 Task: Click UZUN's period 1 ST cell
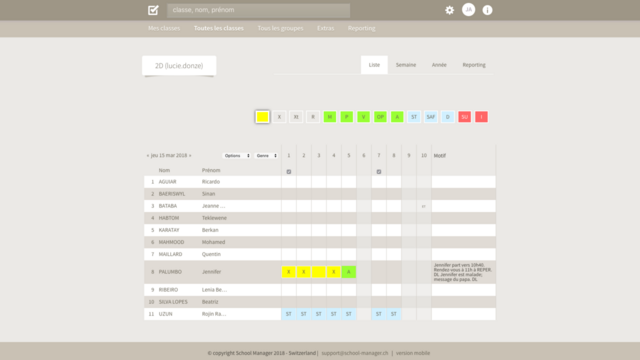click(289, 314)
